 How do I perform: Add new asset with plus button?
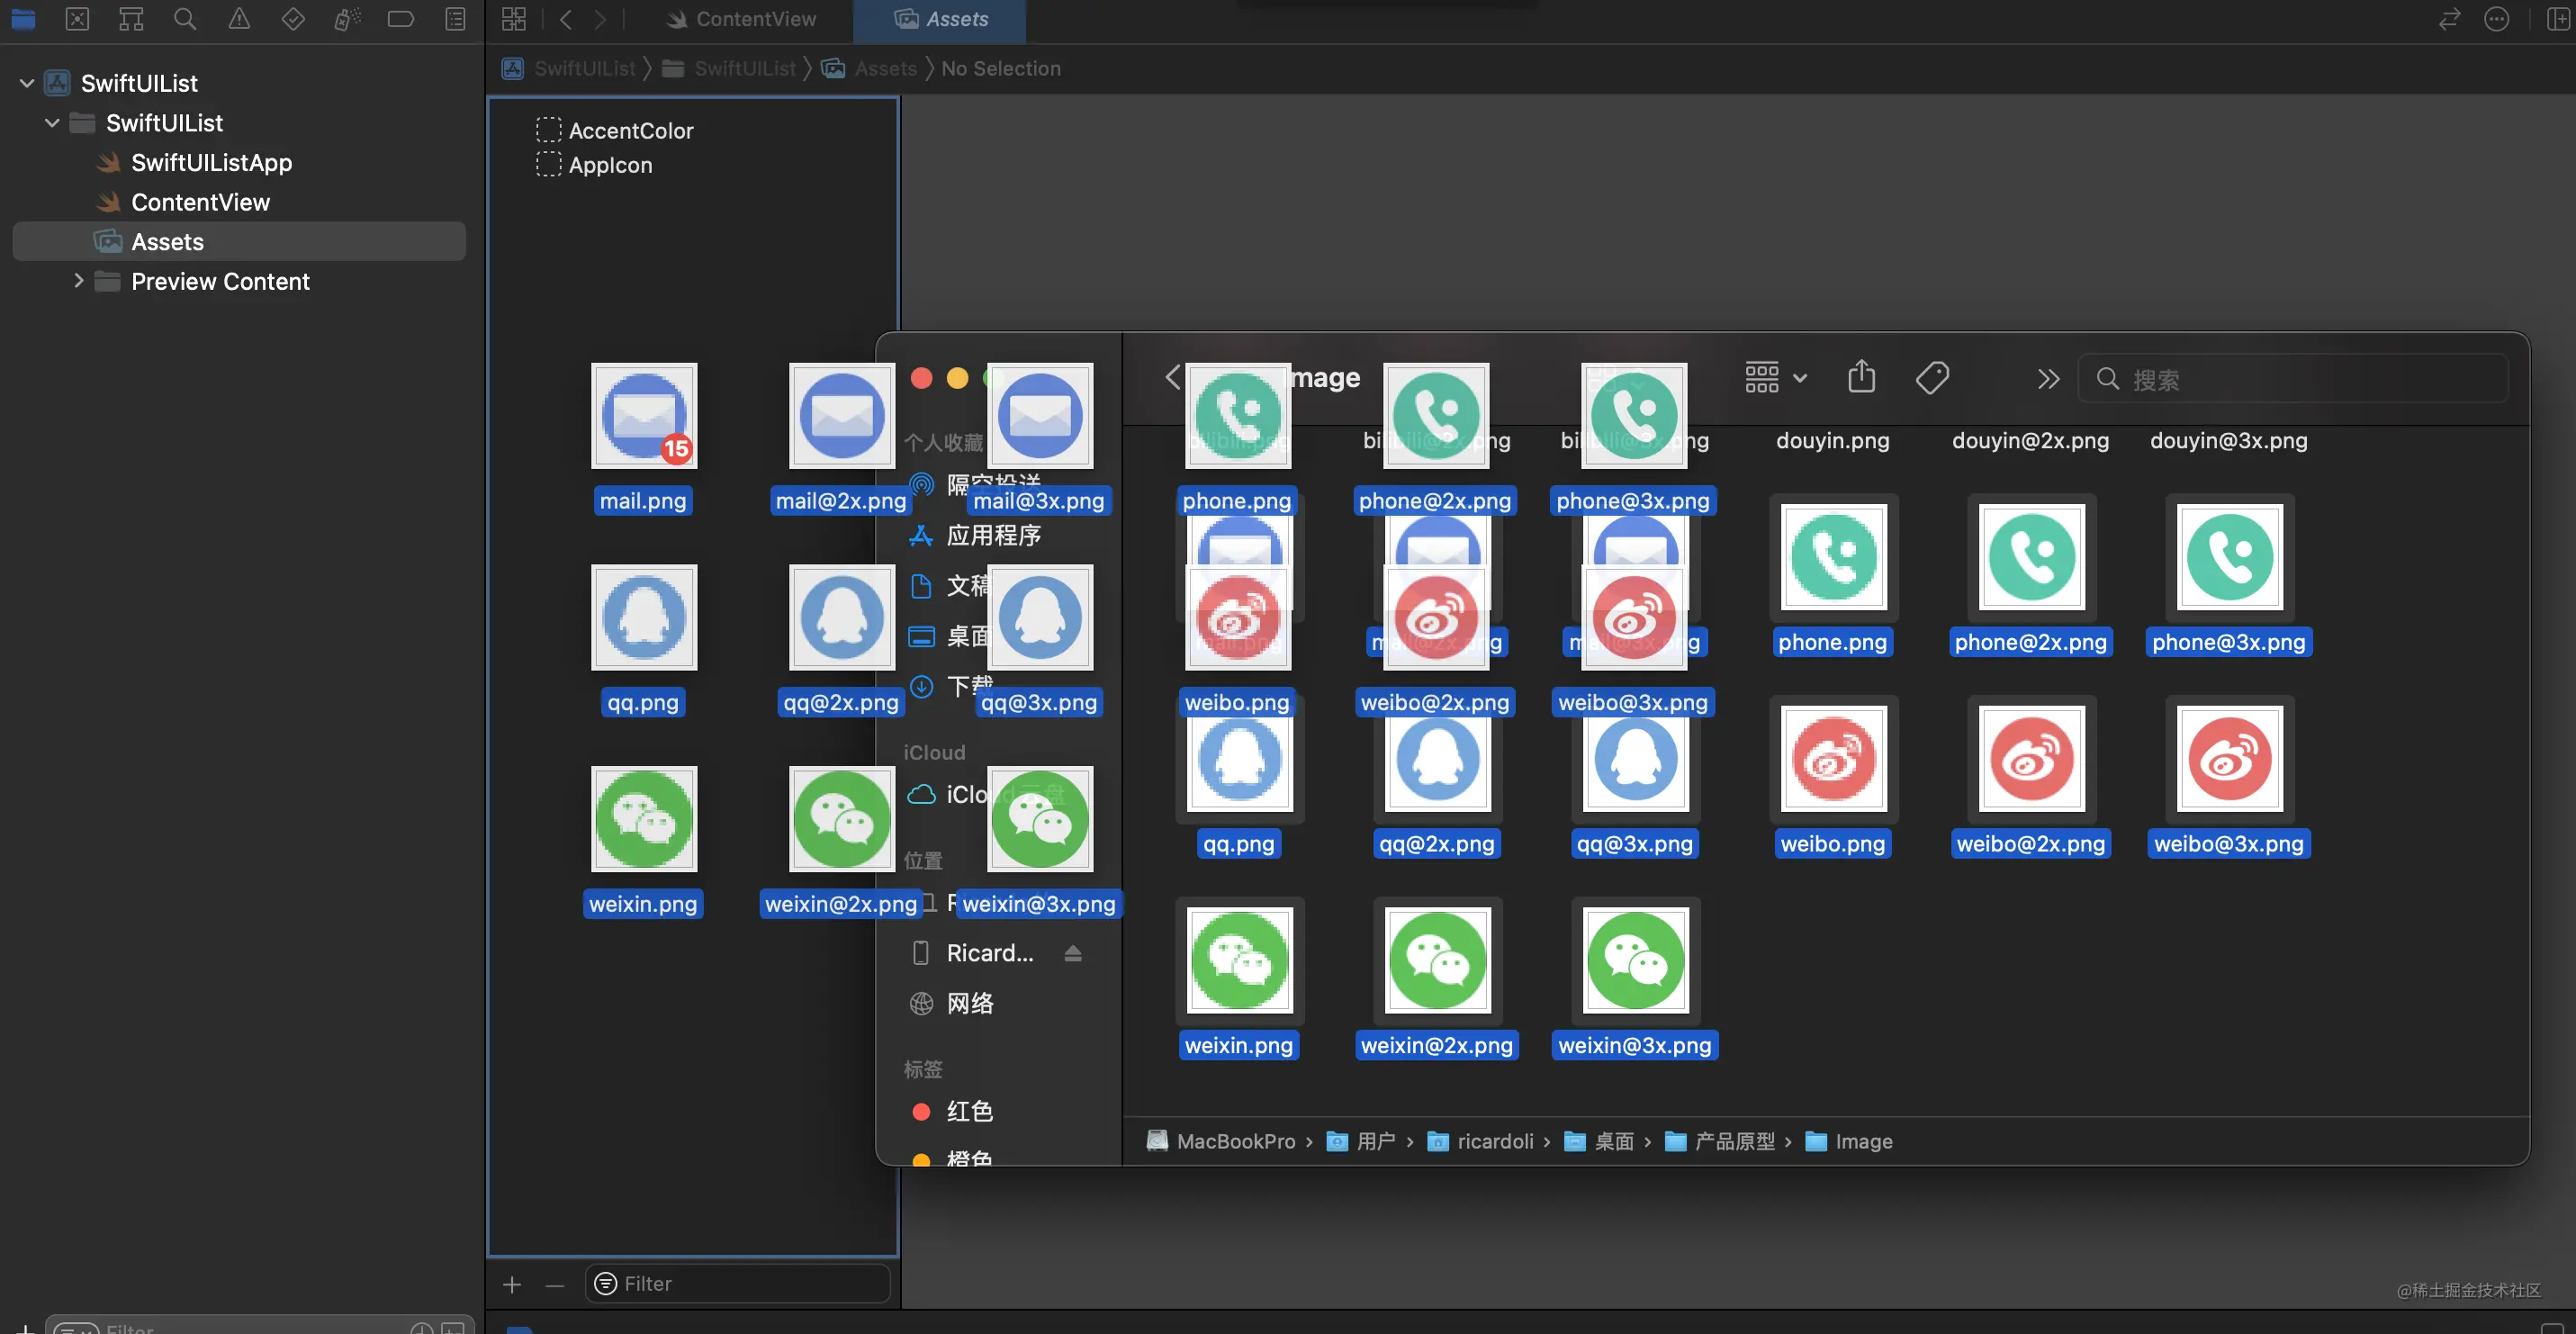click(x=512, y=1284)
